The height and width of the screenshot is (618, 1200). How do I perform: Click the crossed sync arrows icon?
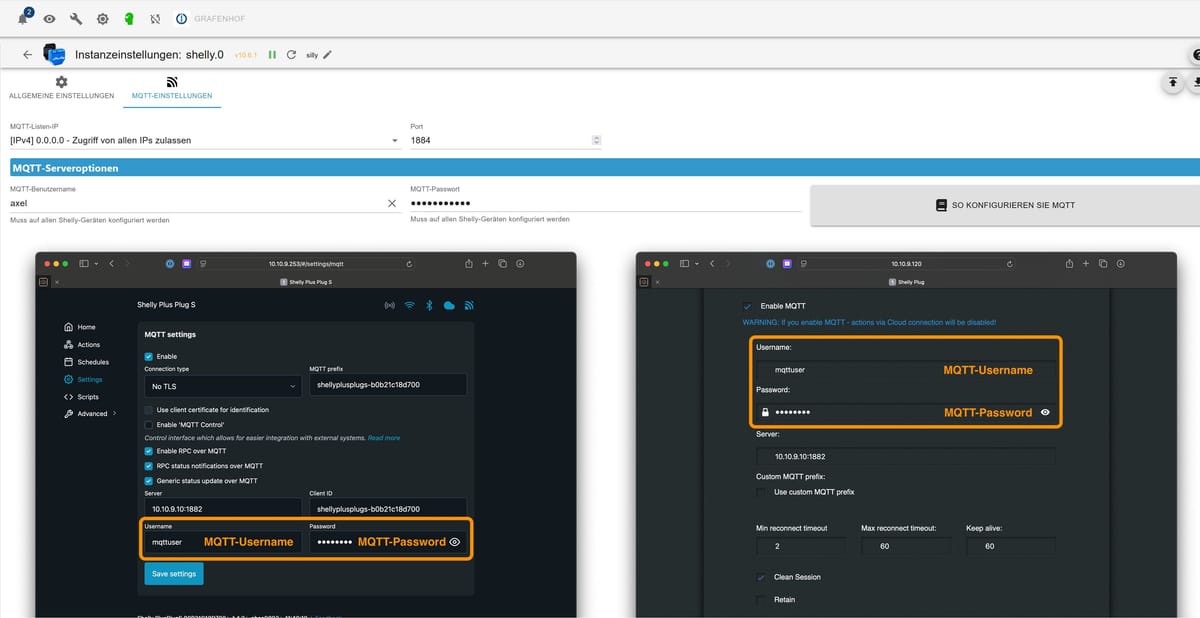(154, 19)
